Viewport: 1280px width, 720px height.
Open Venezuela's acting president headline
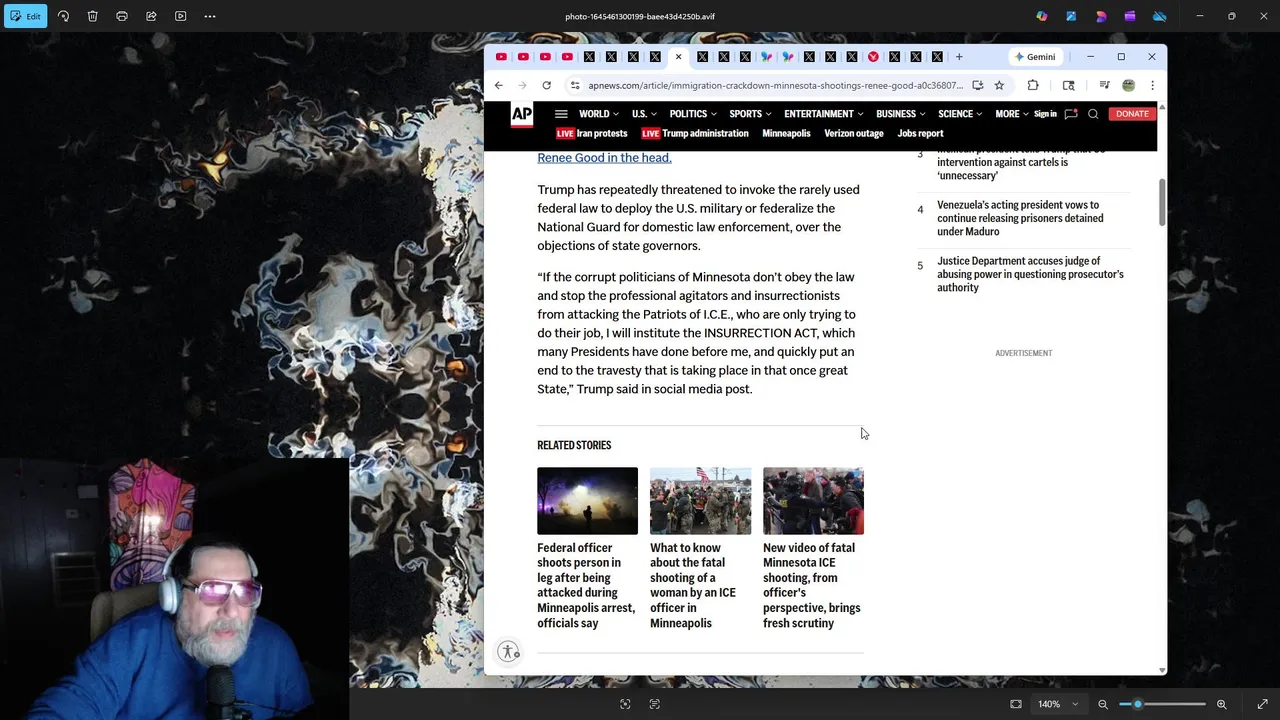[1020, 218]
